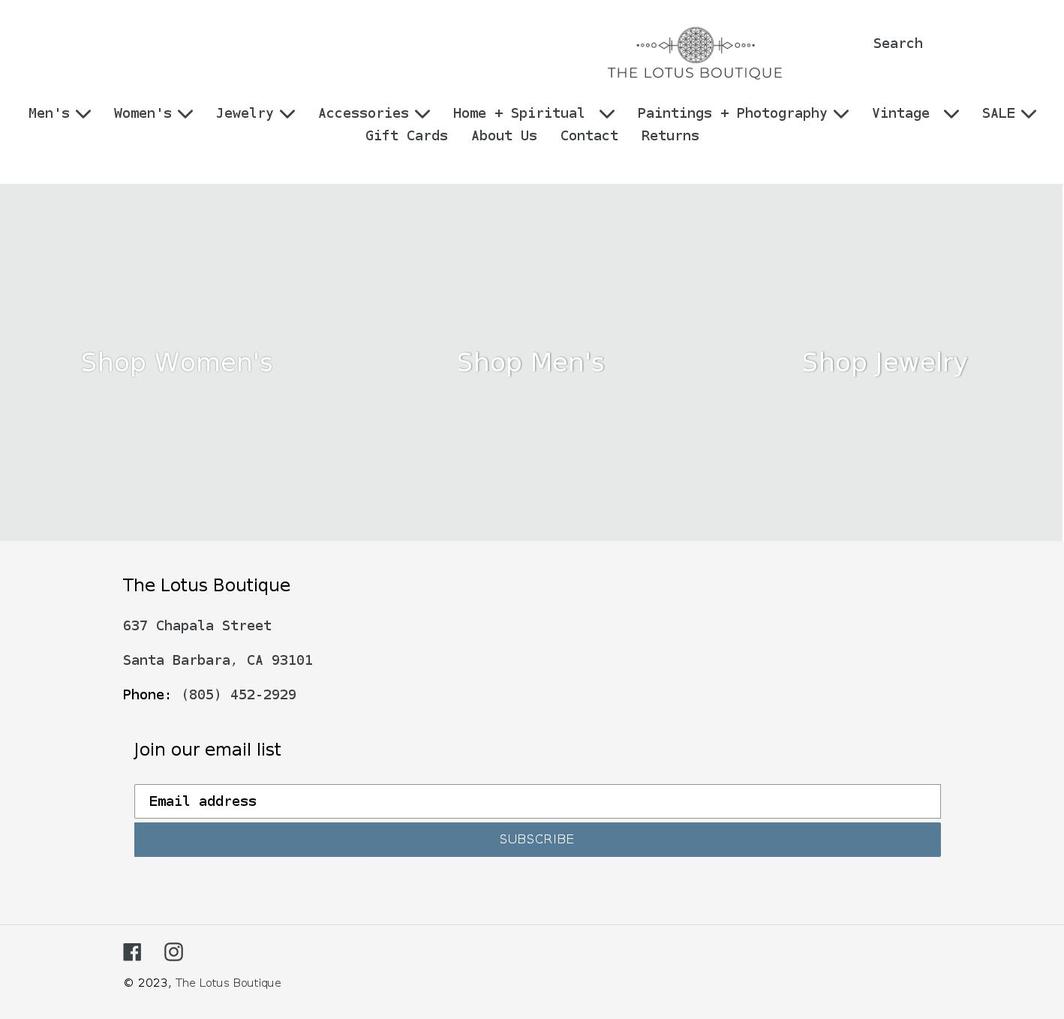Open the Search link in header
Screen dimensions: 1064x1019
pyautogui.click(x=898, y=43)
